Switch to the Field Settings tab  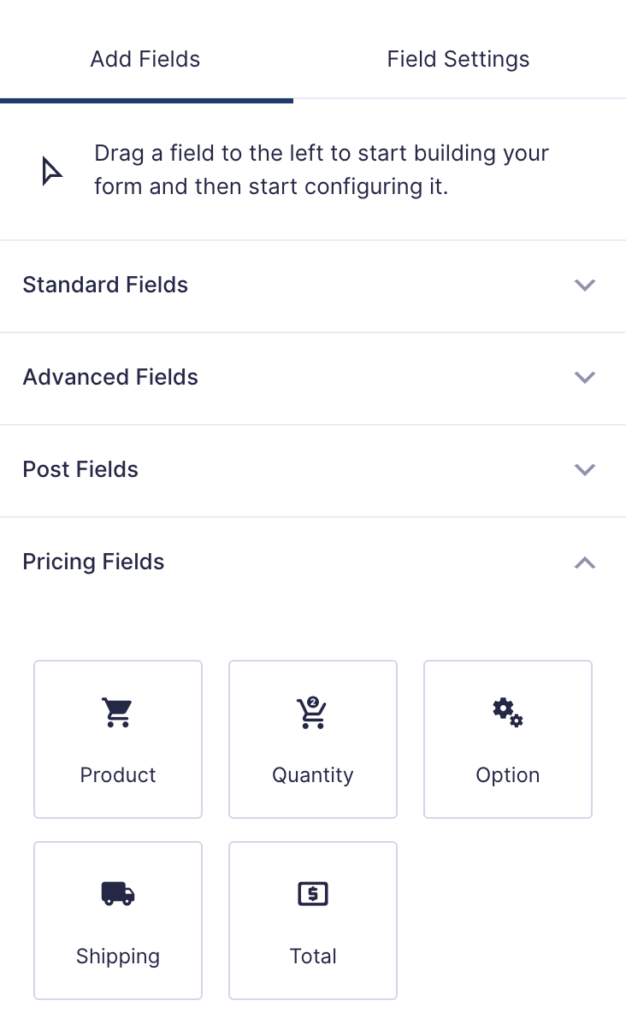point(457,59)
